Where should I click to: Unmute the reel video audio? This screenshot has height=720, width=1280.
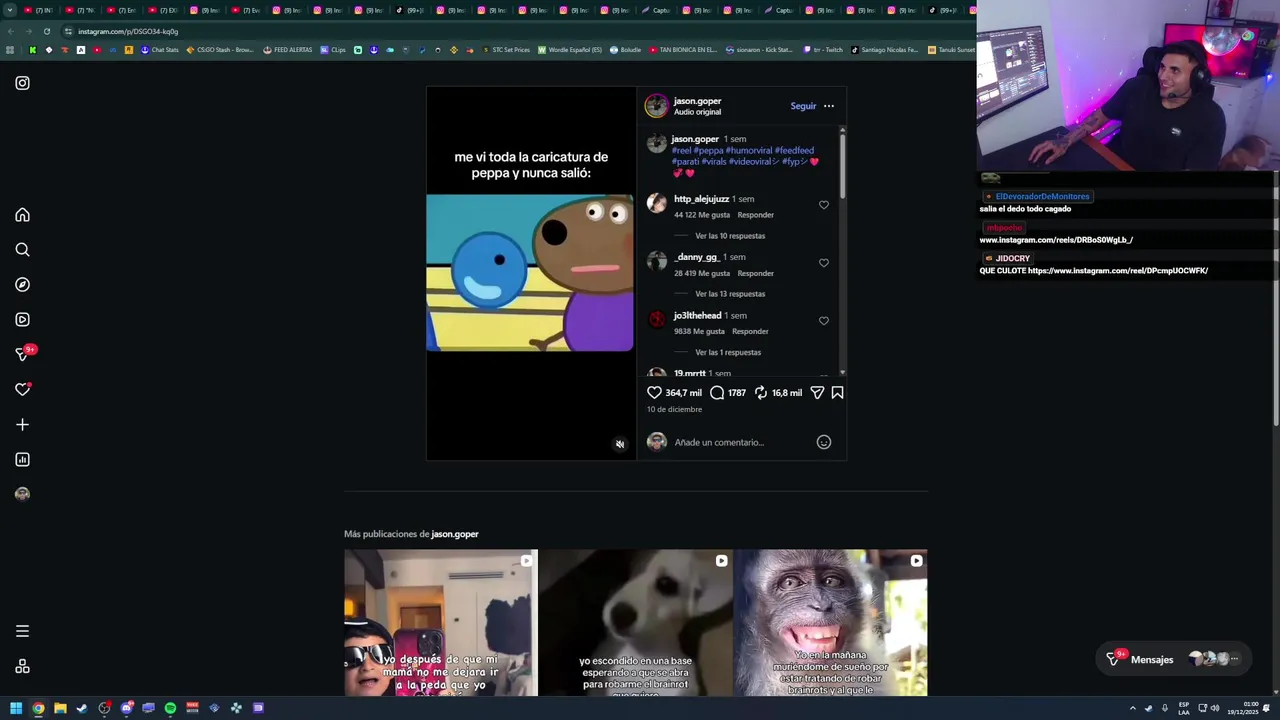pos(620,444)
